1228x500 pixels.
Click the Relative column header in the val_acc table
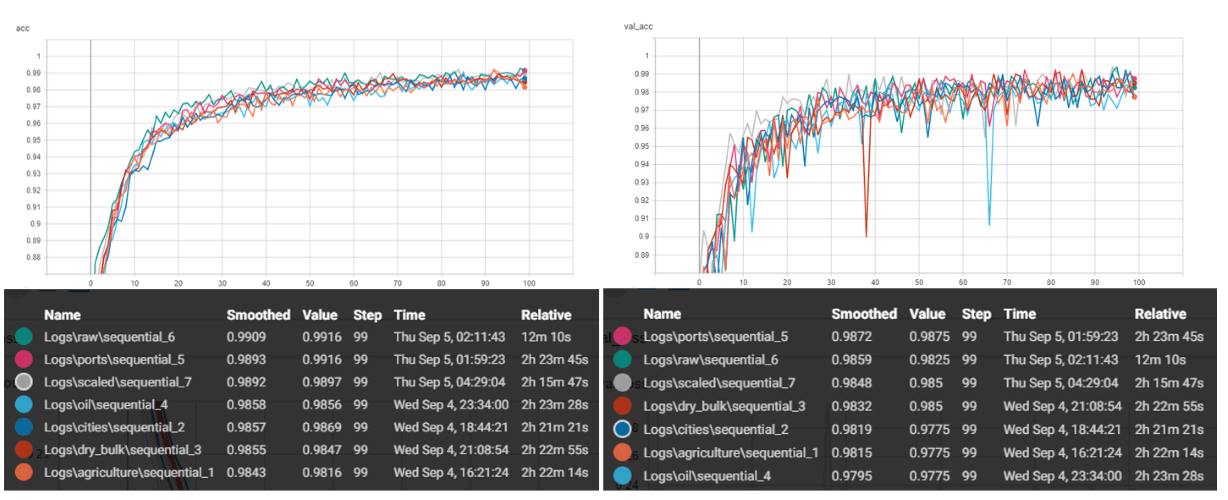coord(1160,314)
